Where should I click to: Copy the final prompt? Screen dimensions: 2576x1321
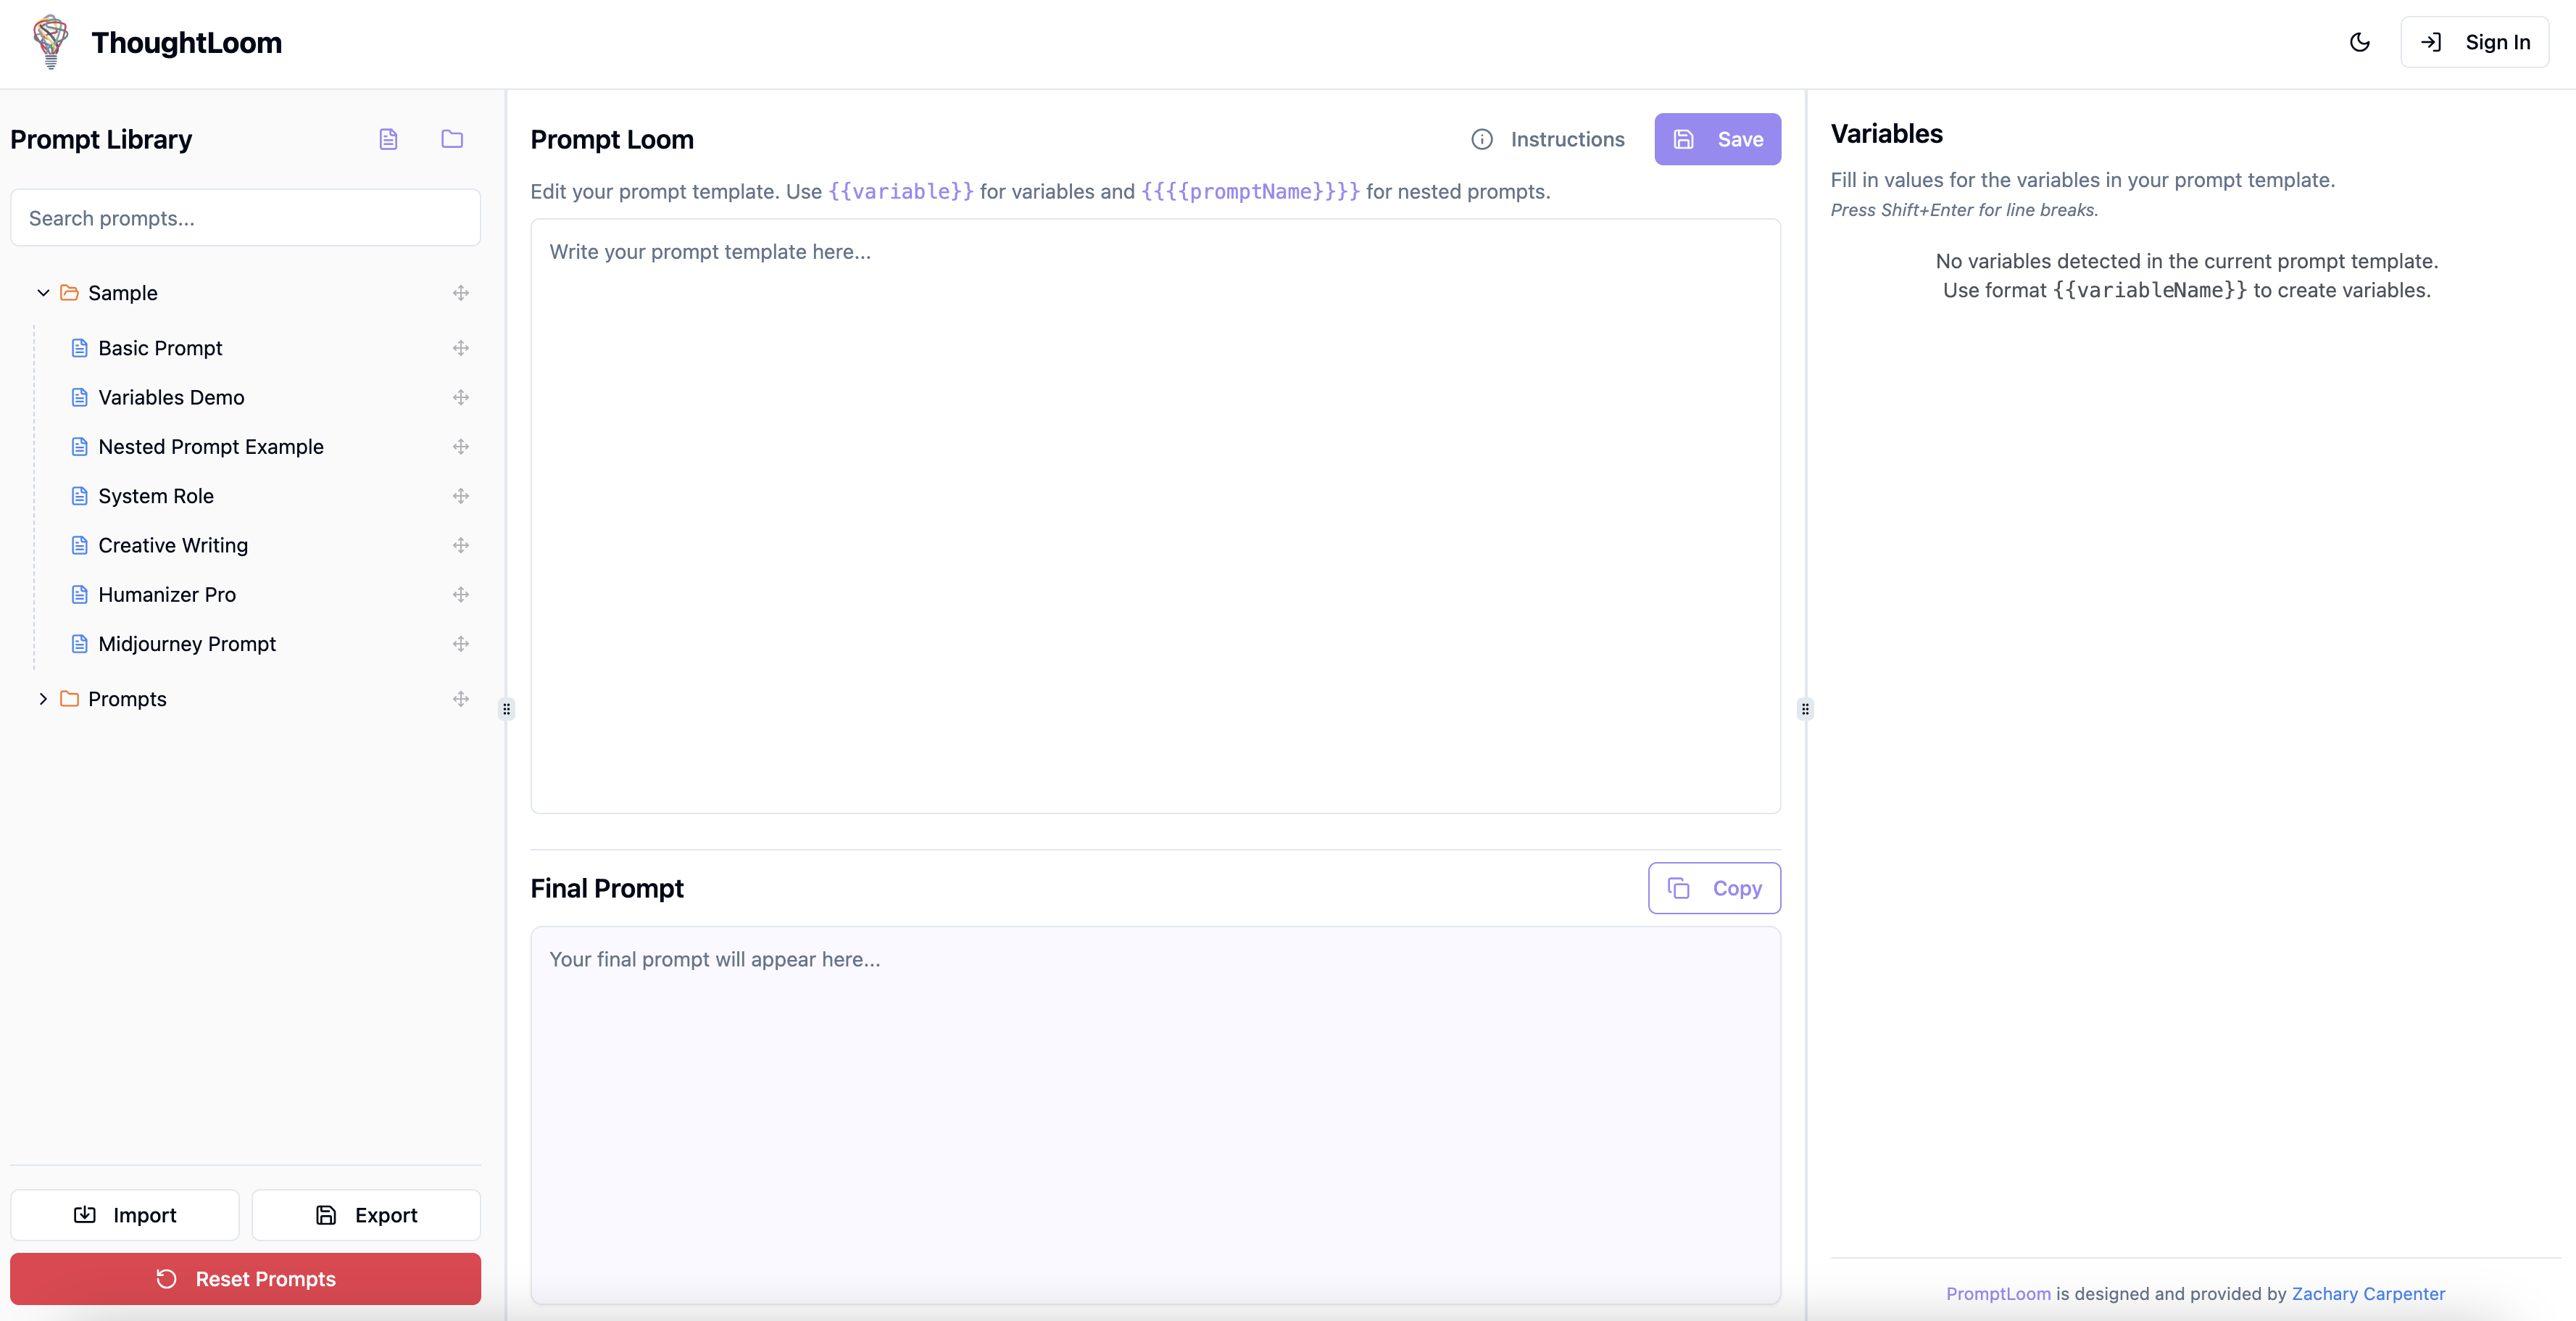[1714, 888]
